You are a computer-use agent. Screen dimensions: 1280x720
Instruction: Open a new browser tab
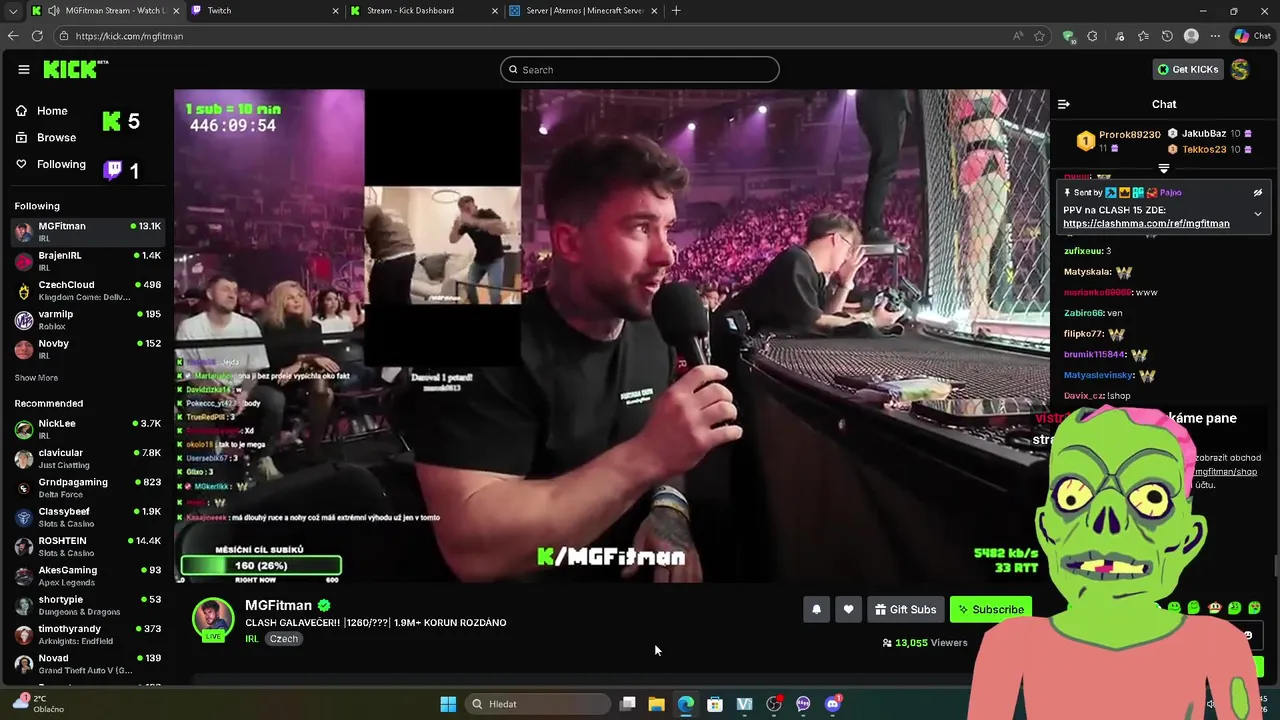(x=676, y=11)
